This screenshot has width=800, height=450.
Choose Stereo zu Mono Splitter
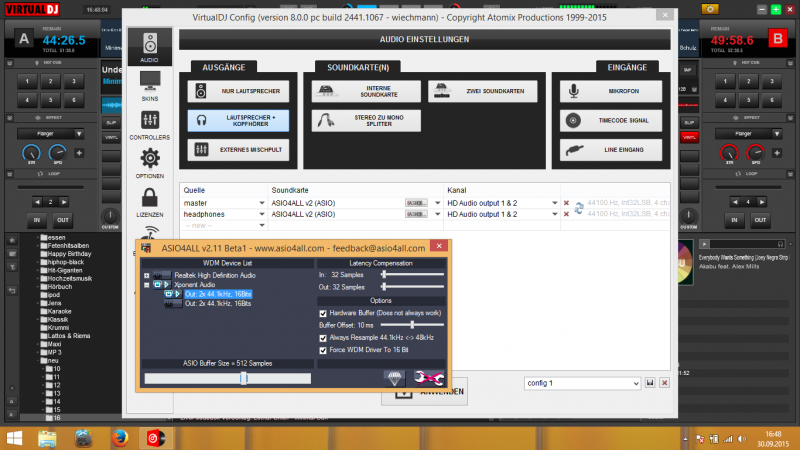[366, 120]
